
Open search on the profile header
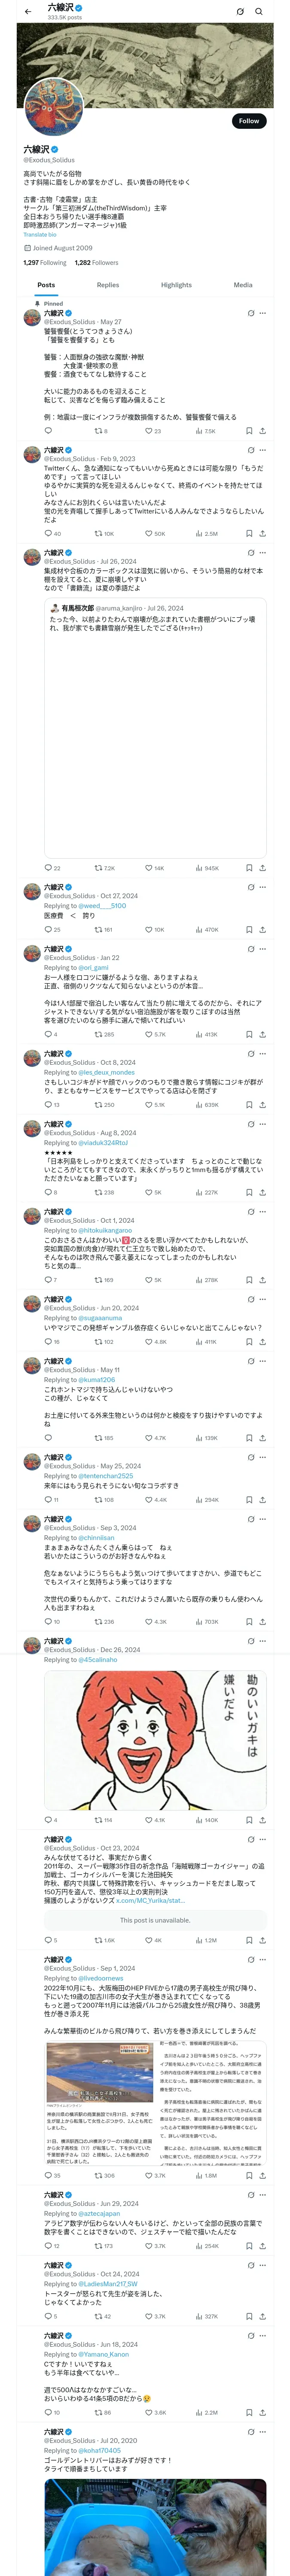[259, 12]
